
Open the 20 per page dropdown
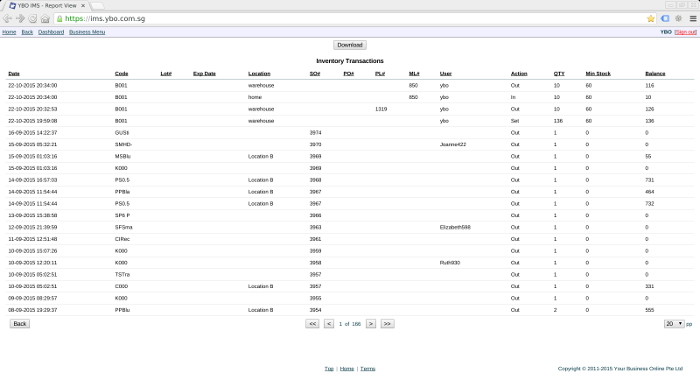tap(674, 324)
